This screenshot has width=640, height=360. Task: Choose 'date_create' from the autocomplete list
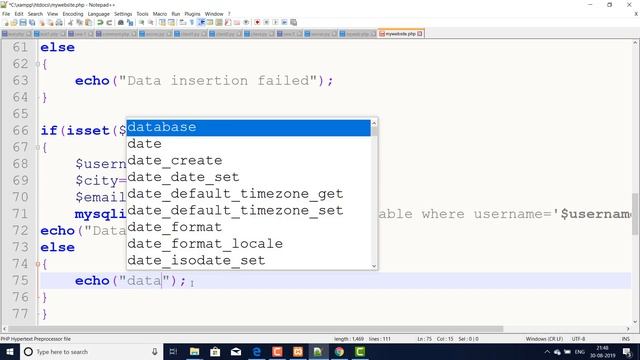coord(249,160)
